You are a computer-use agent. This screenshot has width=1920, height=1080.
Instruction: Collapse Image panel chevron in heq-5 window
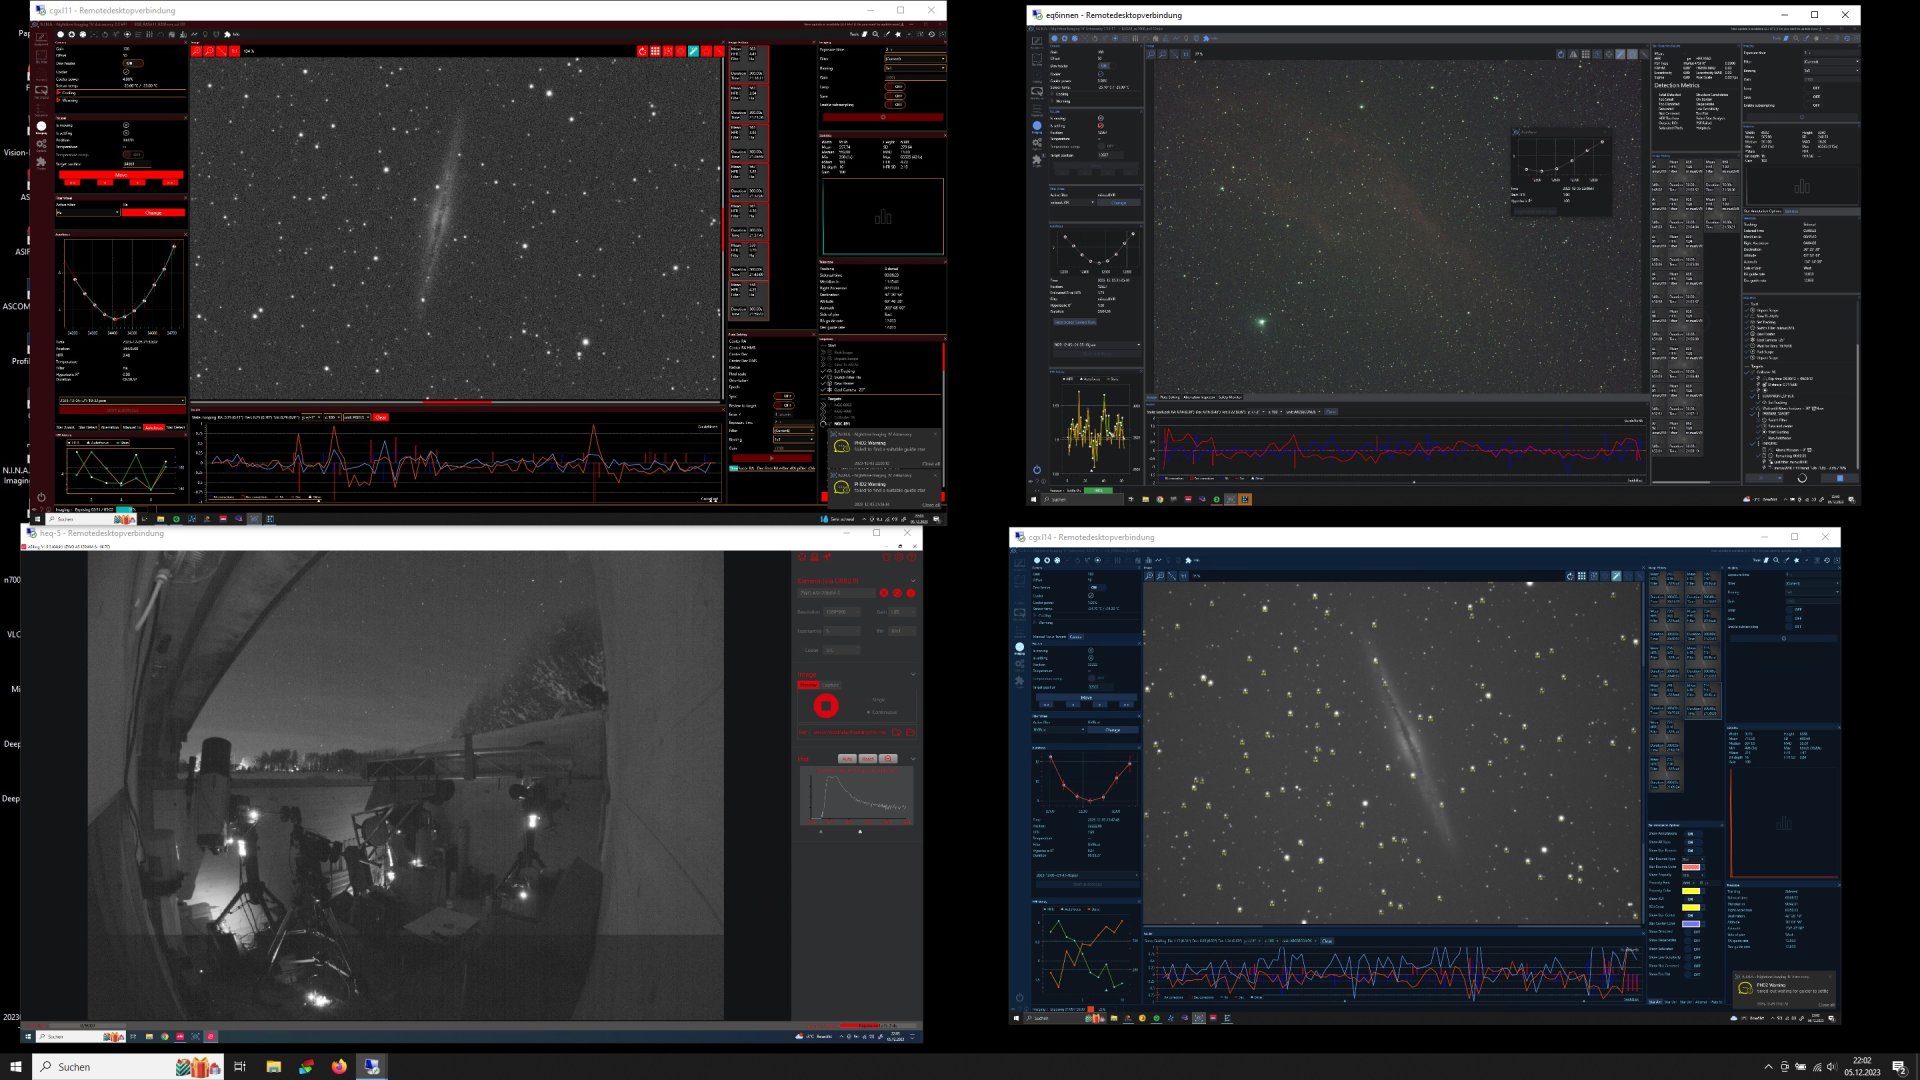[913, 674]
